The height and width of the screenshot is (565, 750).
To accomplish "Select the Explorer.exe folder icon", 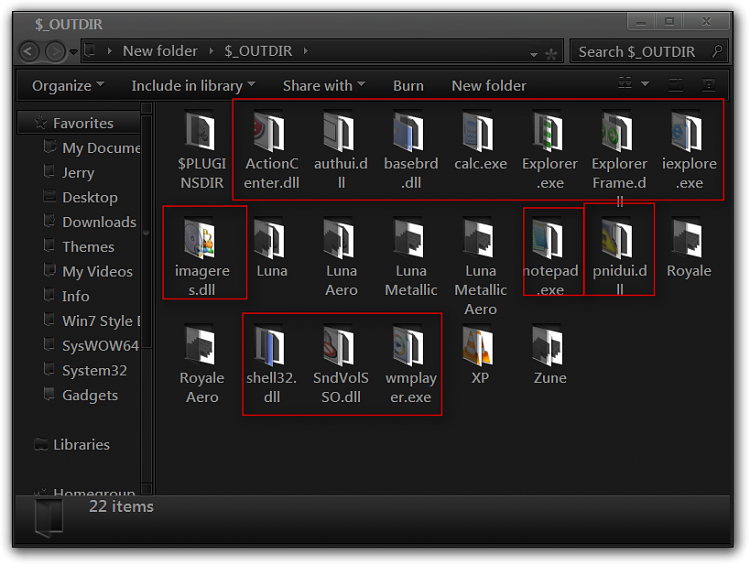I will [549, 132].
